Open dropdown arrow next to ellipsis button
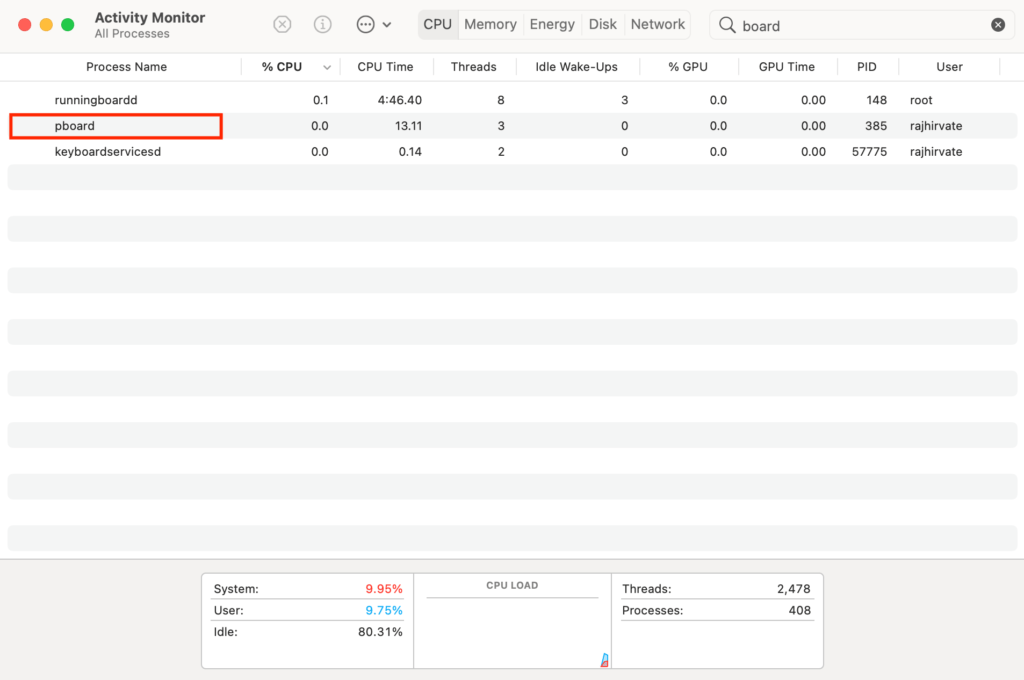The width and height of the screenshot is (1024, 680). (x=387, y=25)
